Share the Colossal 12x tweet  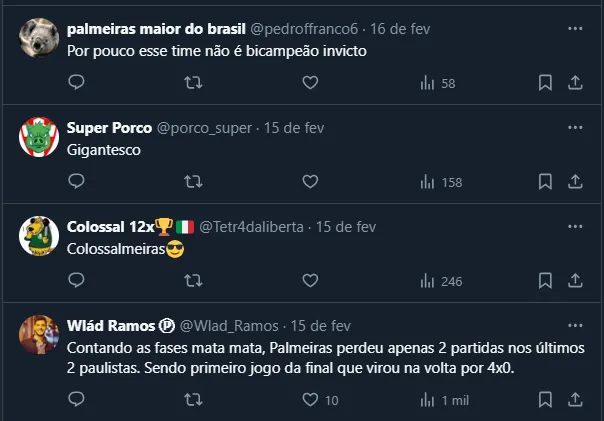point(576,281)
